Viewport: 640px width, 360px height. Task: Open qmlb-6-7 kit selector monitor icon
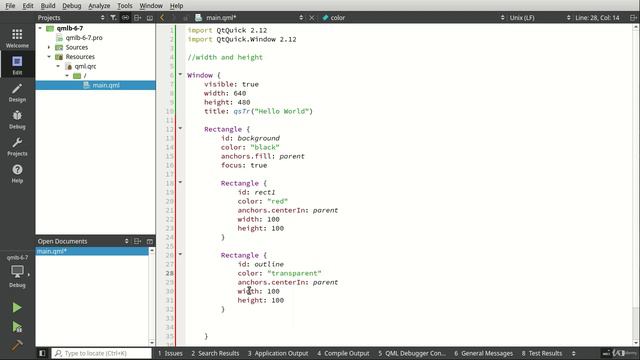[x=17, y=272]
